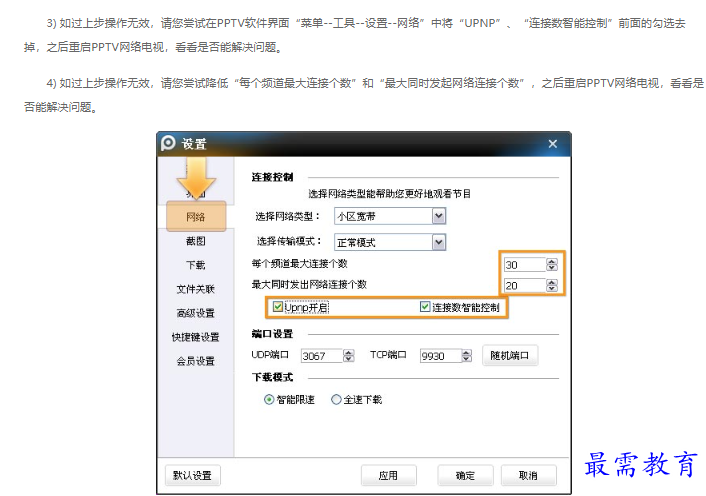This screenshot has height=496, width=706.
Task: Click the 每个频道最大连接个数 value field
Action: coord(524,265)
